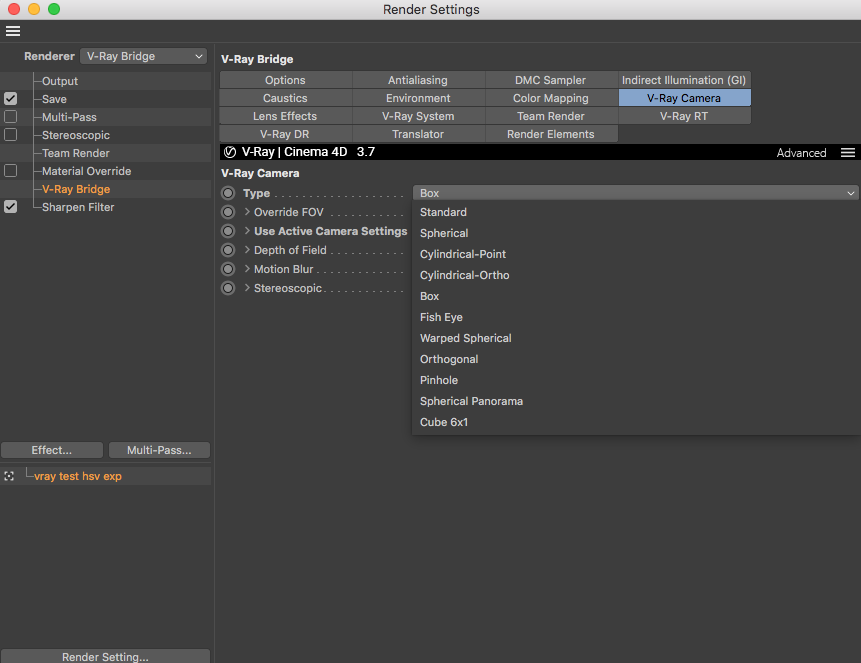Select Orthogonal camera type
861x663 pixels.
636,359
